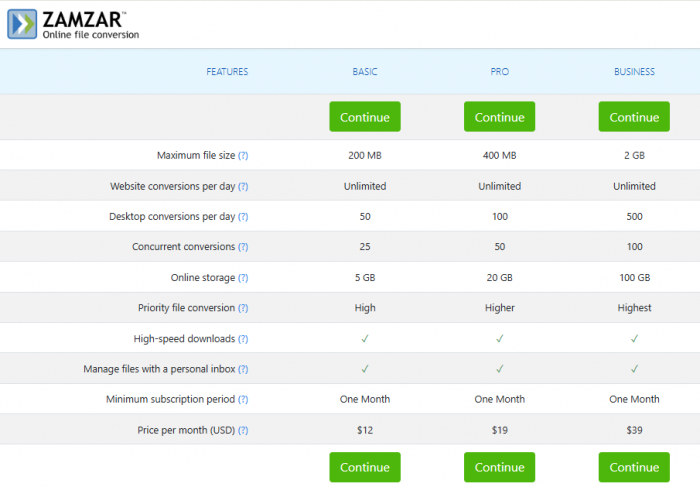Click top Continue button for Pro plan

click(x=499, y=117)
